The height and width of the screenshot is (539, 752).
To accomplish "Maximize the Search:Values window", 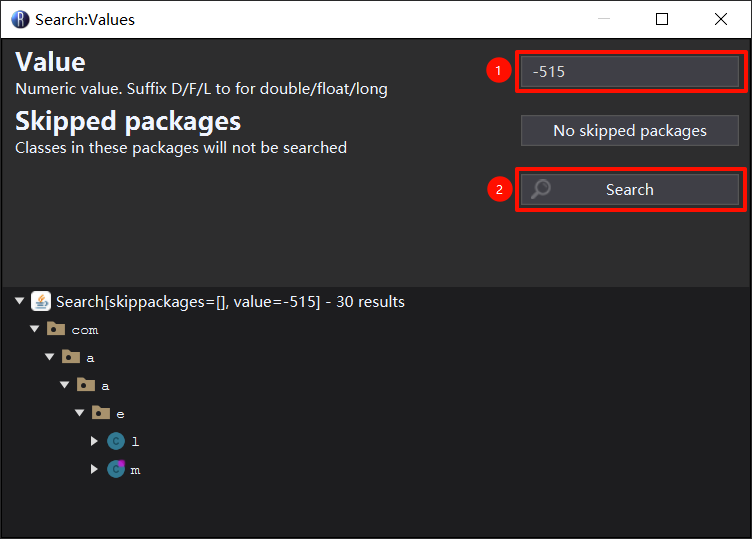I will click(662, 19).
